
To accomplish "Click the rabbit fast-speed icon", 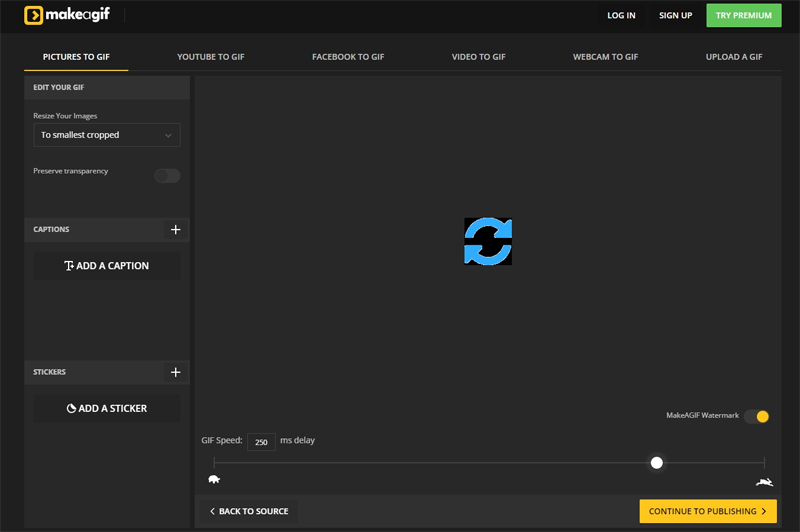I will [764, 482].
